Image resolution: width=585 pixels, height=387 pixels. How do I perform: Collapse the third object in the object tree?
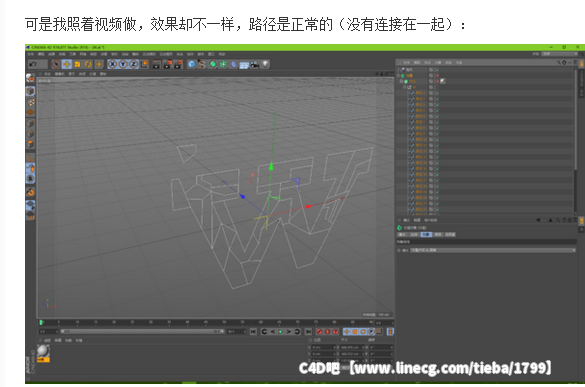[401, 81]
